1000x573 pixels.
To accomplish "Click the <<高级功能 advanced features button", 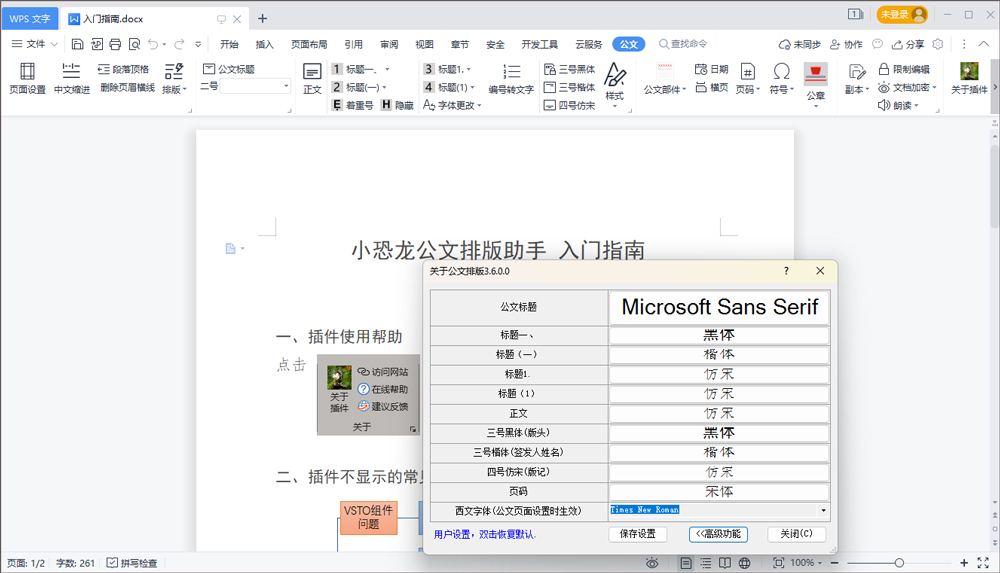I will click(x=718, y=534).
